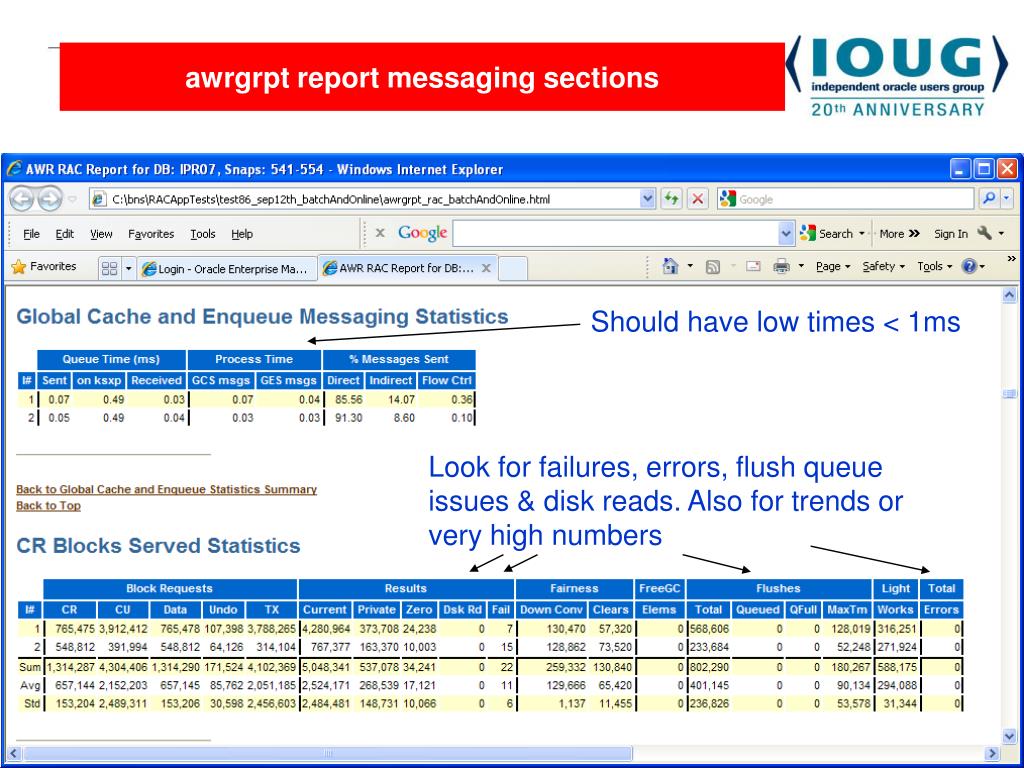The width and height of the screenshot is (1024, 768).
Task: Click the 128,019 MaxTm value
Action: pyautogui.click(x=852, y=629)
